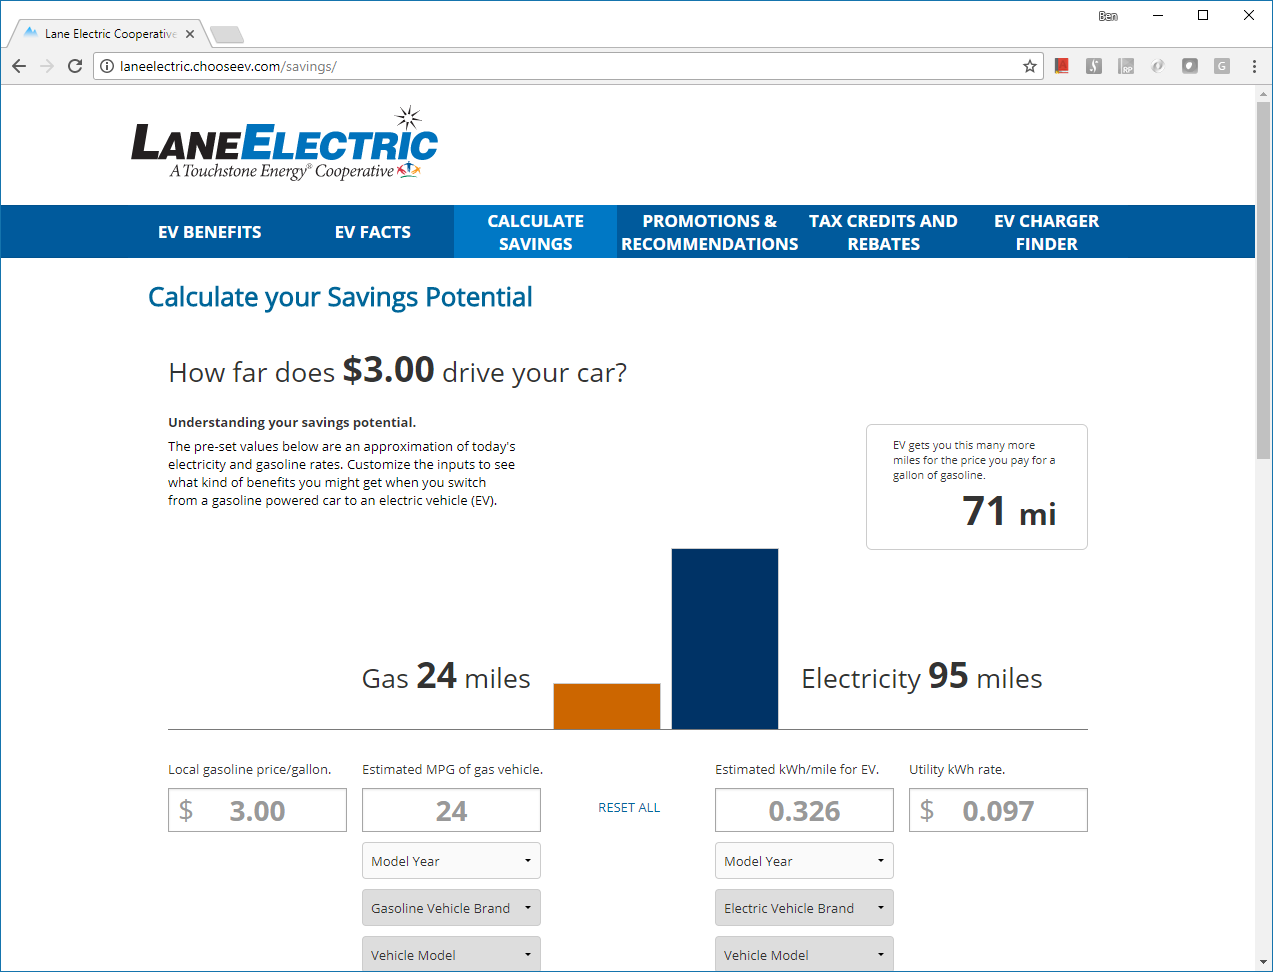Click the browser back arrow
Viewport: 1273px width, 972px height.
click(19, 66)
